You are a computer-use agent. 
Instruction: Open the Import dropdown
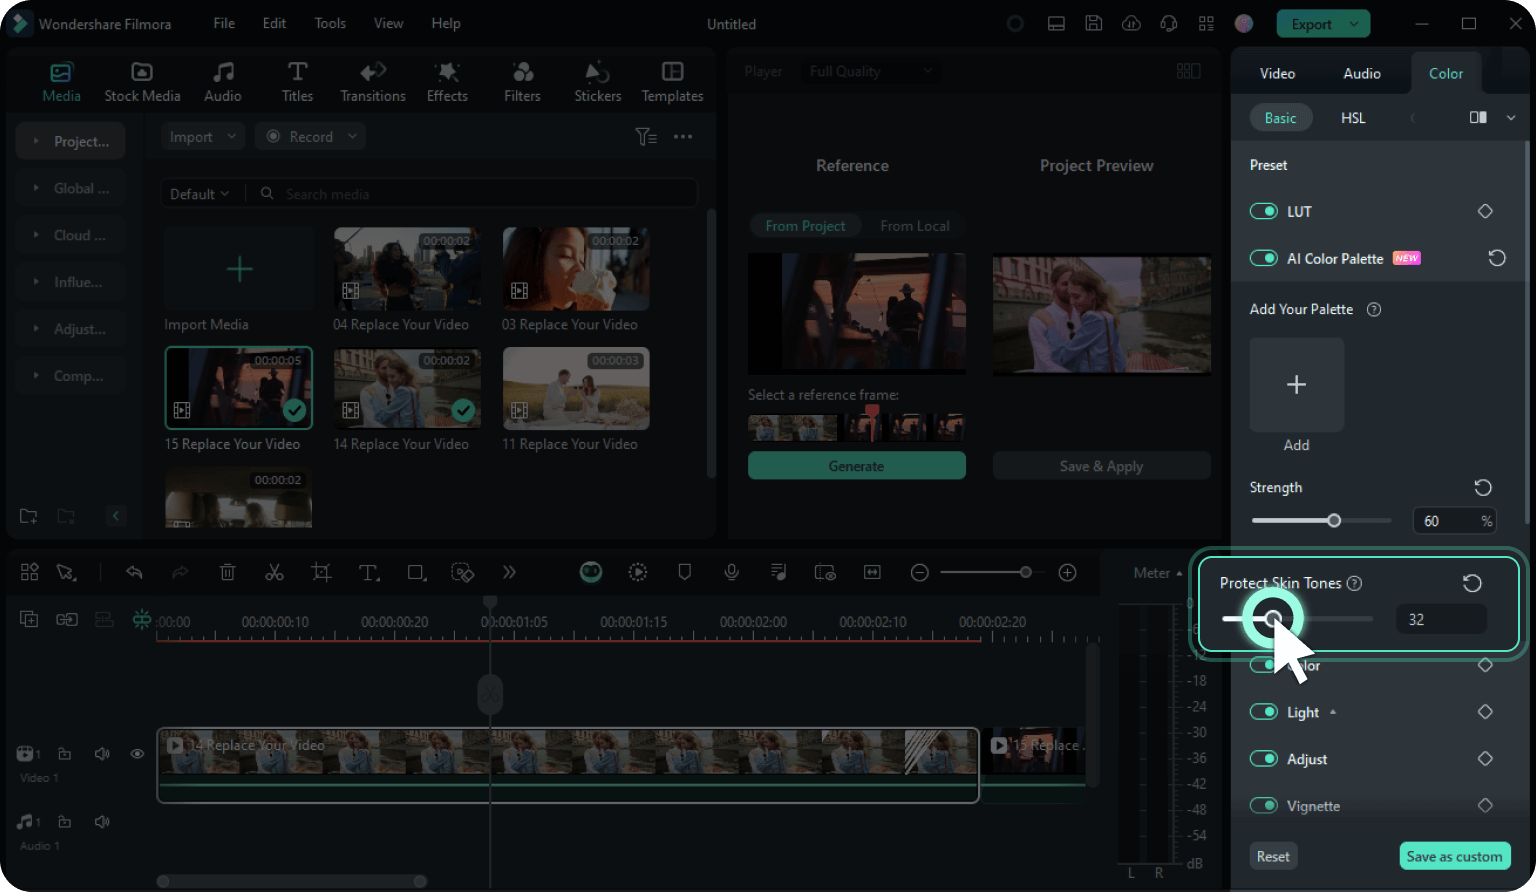coord(203,137)
